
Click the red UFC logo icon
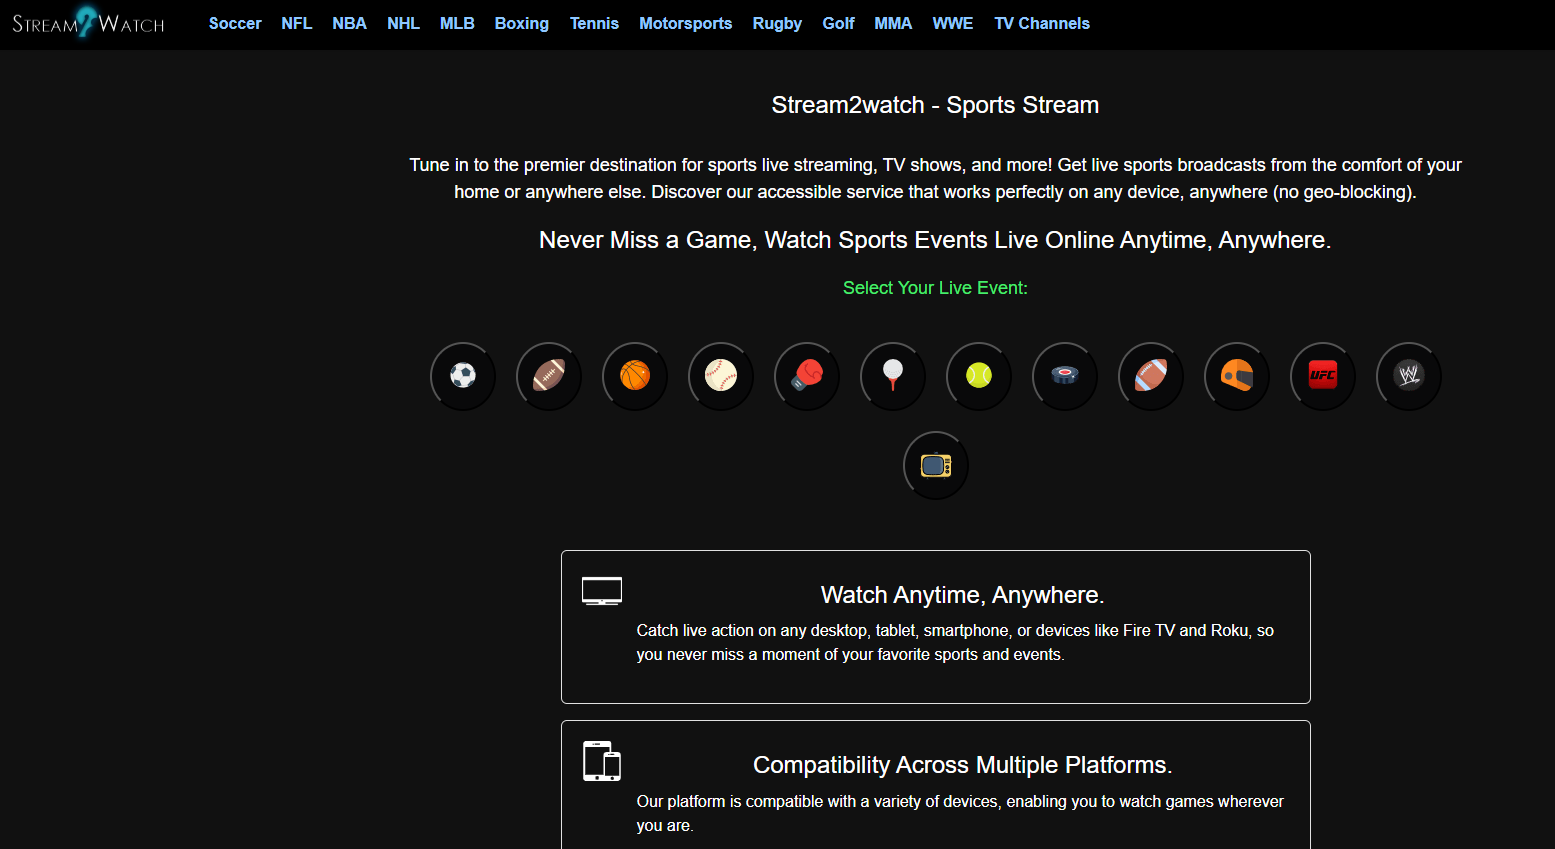coord(1322,376)
